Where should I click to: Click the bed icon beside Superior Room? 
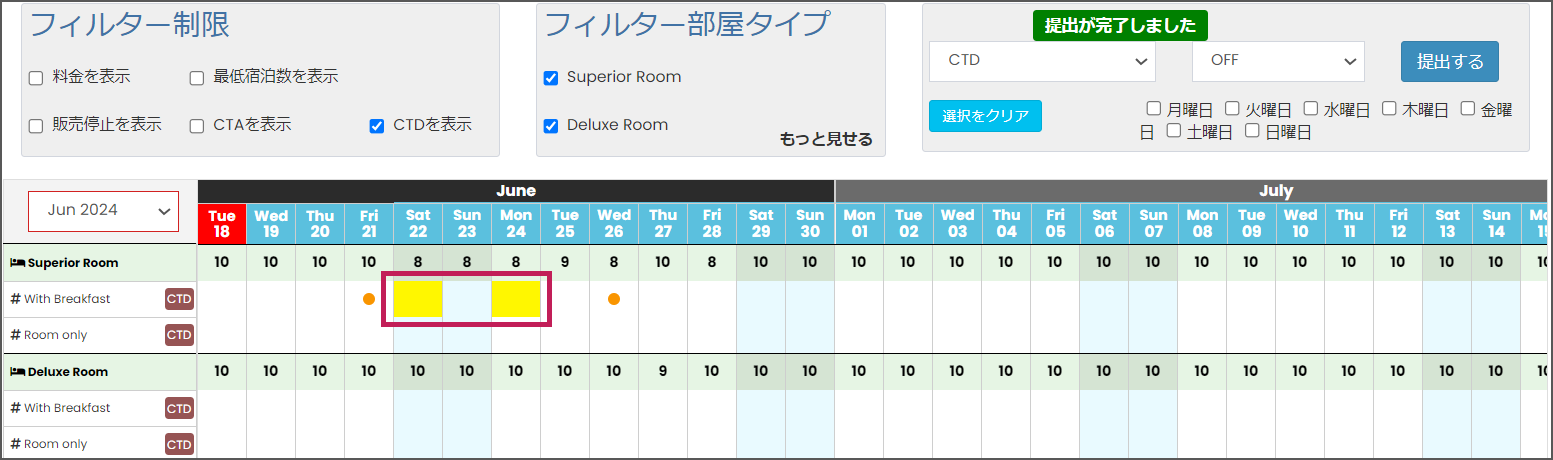coord(17,263)
